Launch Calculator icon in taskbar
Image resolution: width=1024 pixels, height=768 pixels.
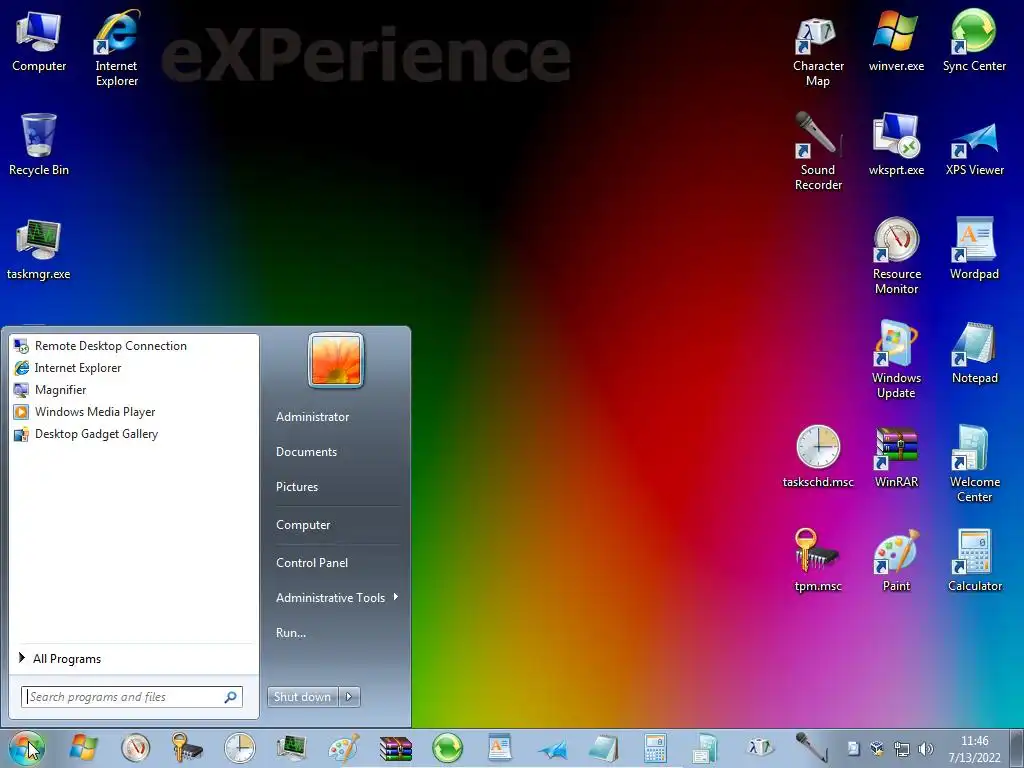(x=655, y=748)
